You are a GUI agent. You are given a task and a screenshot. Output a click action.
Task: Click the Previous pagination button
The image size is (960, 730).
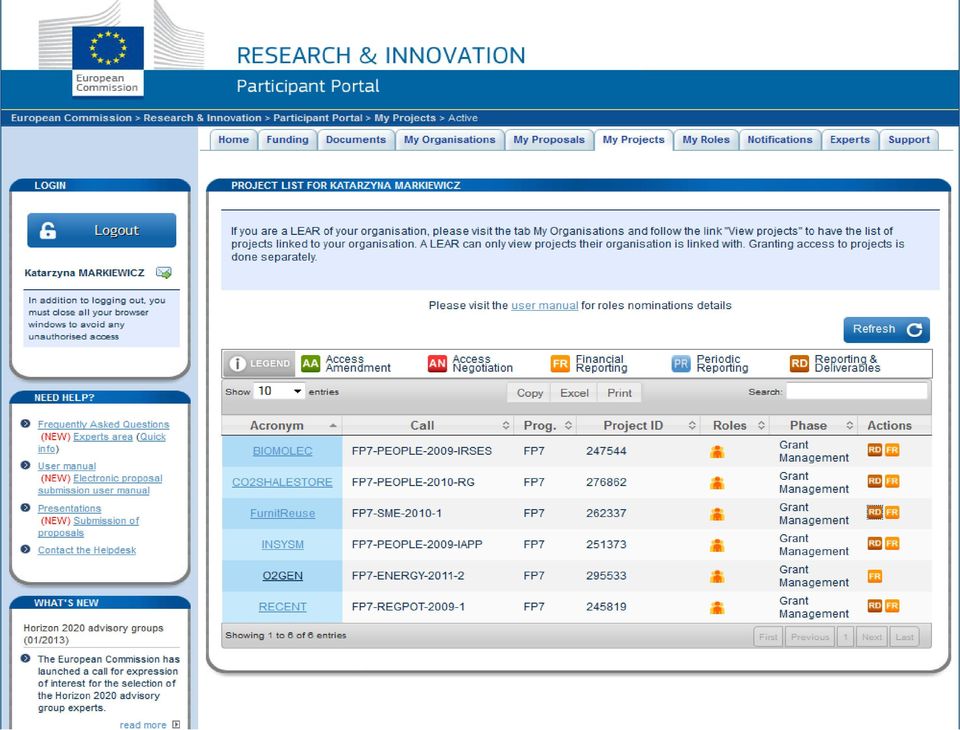coord(809,637)
